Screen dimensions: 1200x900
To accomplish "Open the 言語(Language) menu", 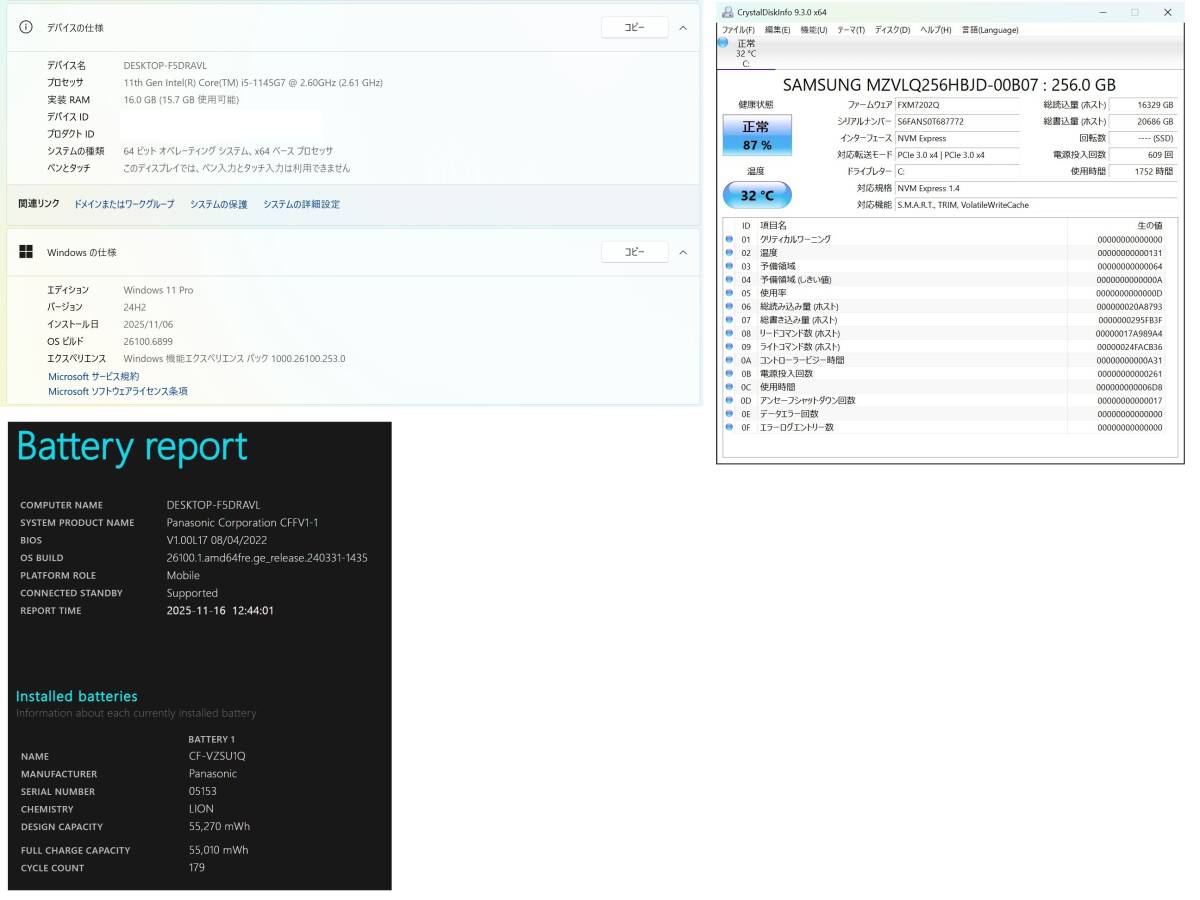I will (990, 30).
